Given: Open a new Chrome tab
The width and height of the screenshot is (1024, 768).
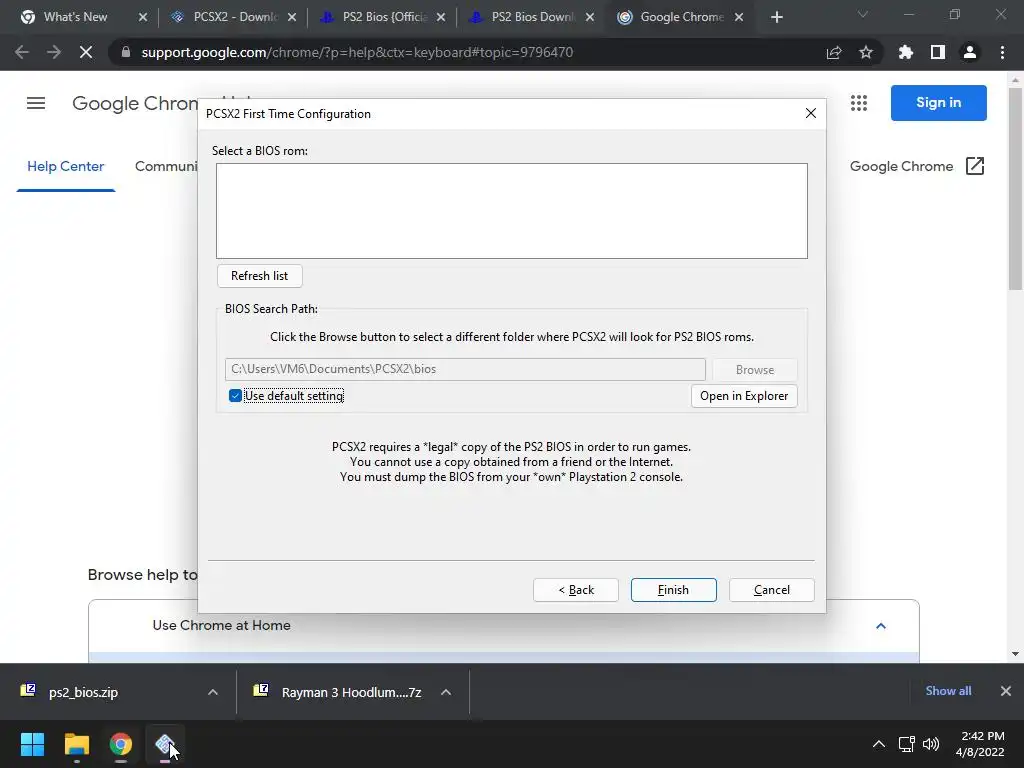Looking at the screenshot, I should [x=776, y=18].
